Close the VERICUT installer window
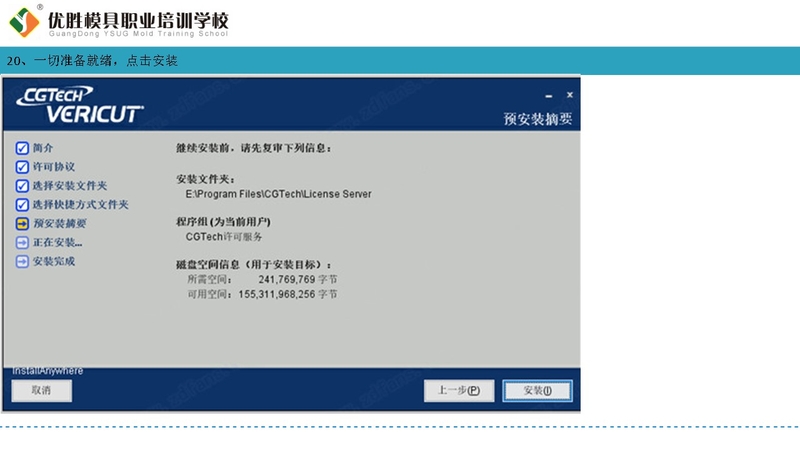The width and height of the screenshot is (800, 450). [570, 95]
